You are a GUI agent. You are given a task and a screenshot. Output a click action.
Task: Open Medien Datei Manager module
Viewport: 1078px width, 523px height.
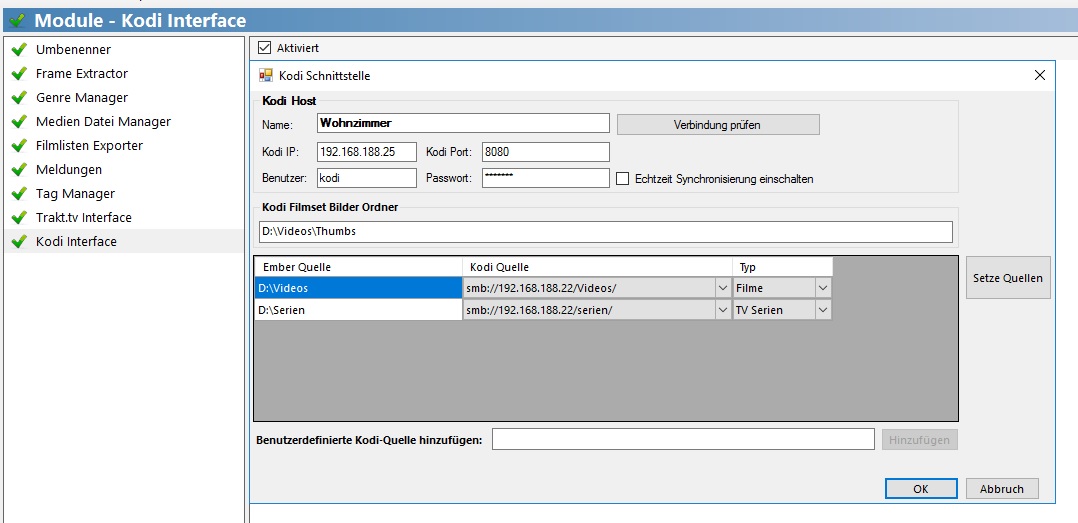point(124,122)
